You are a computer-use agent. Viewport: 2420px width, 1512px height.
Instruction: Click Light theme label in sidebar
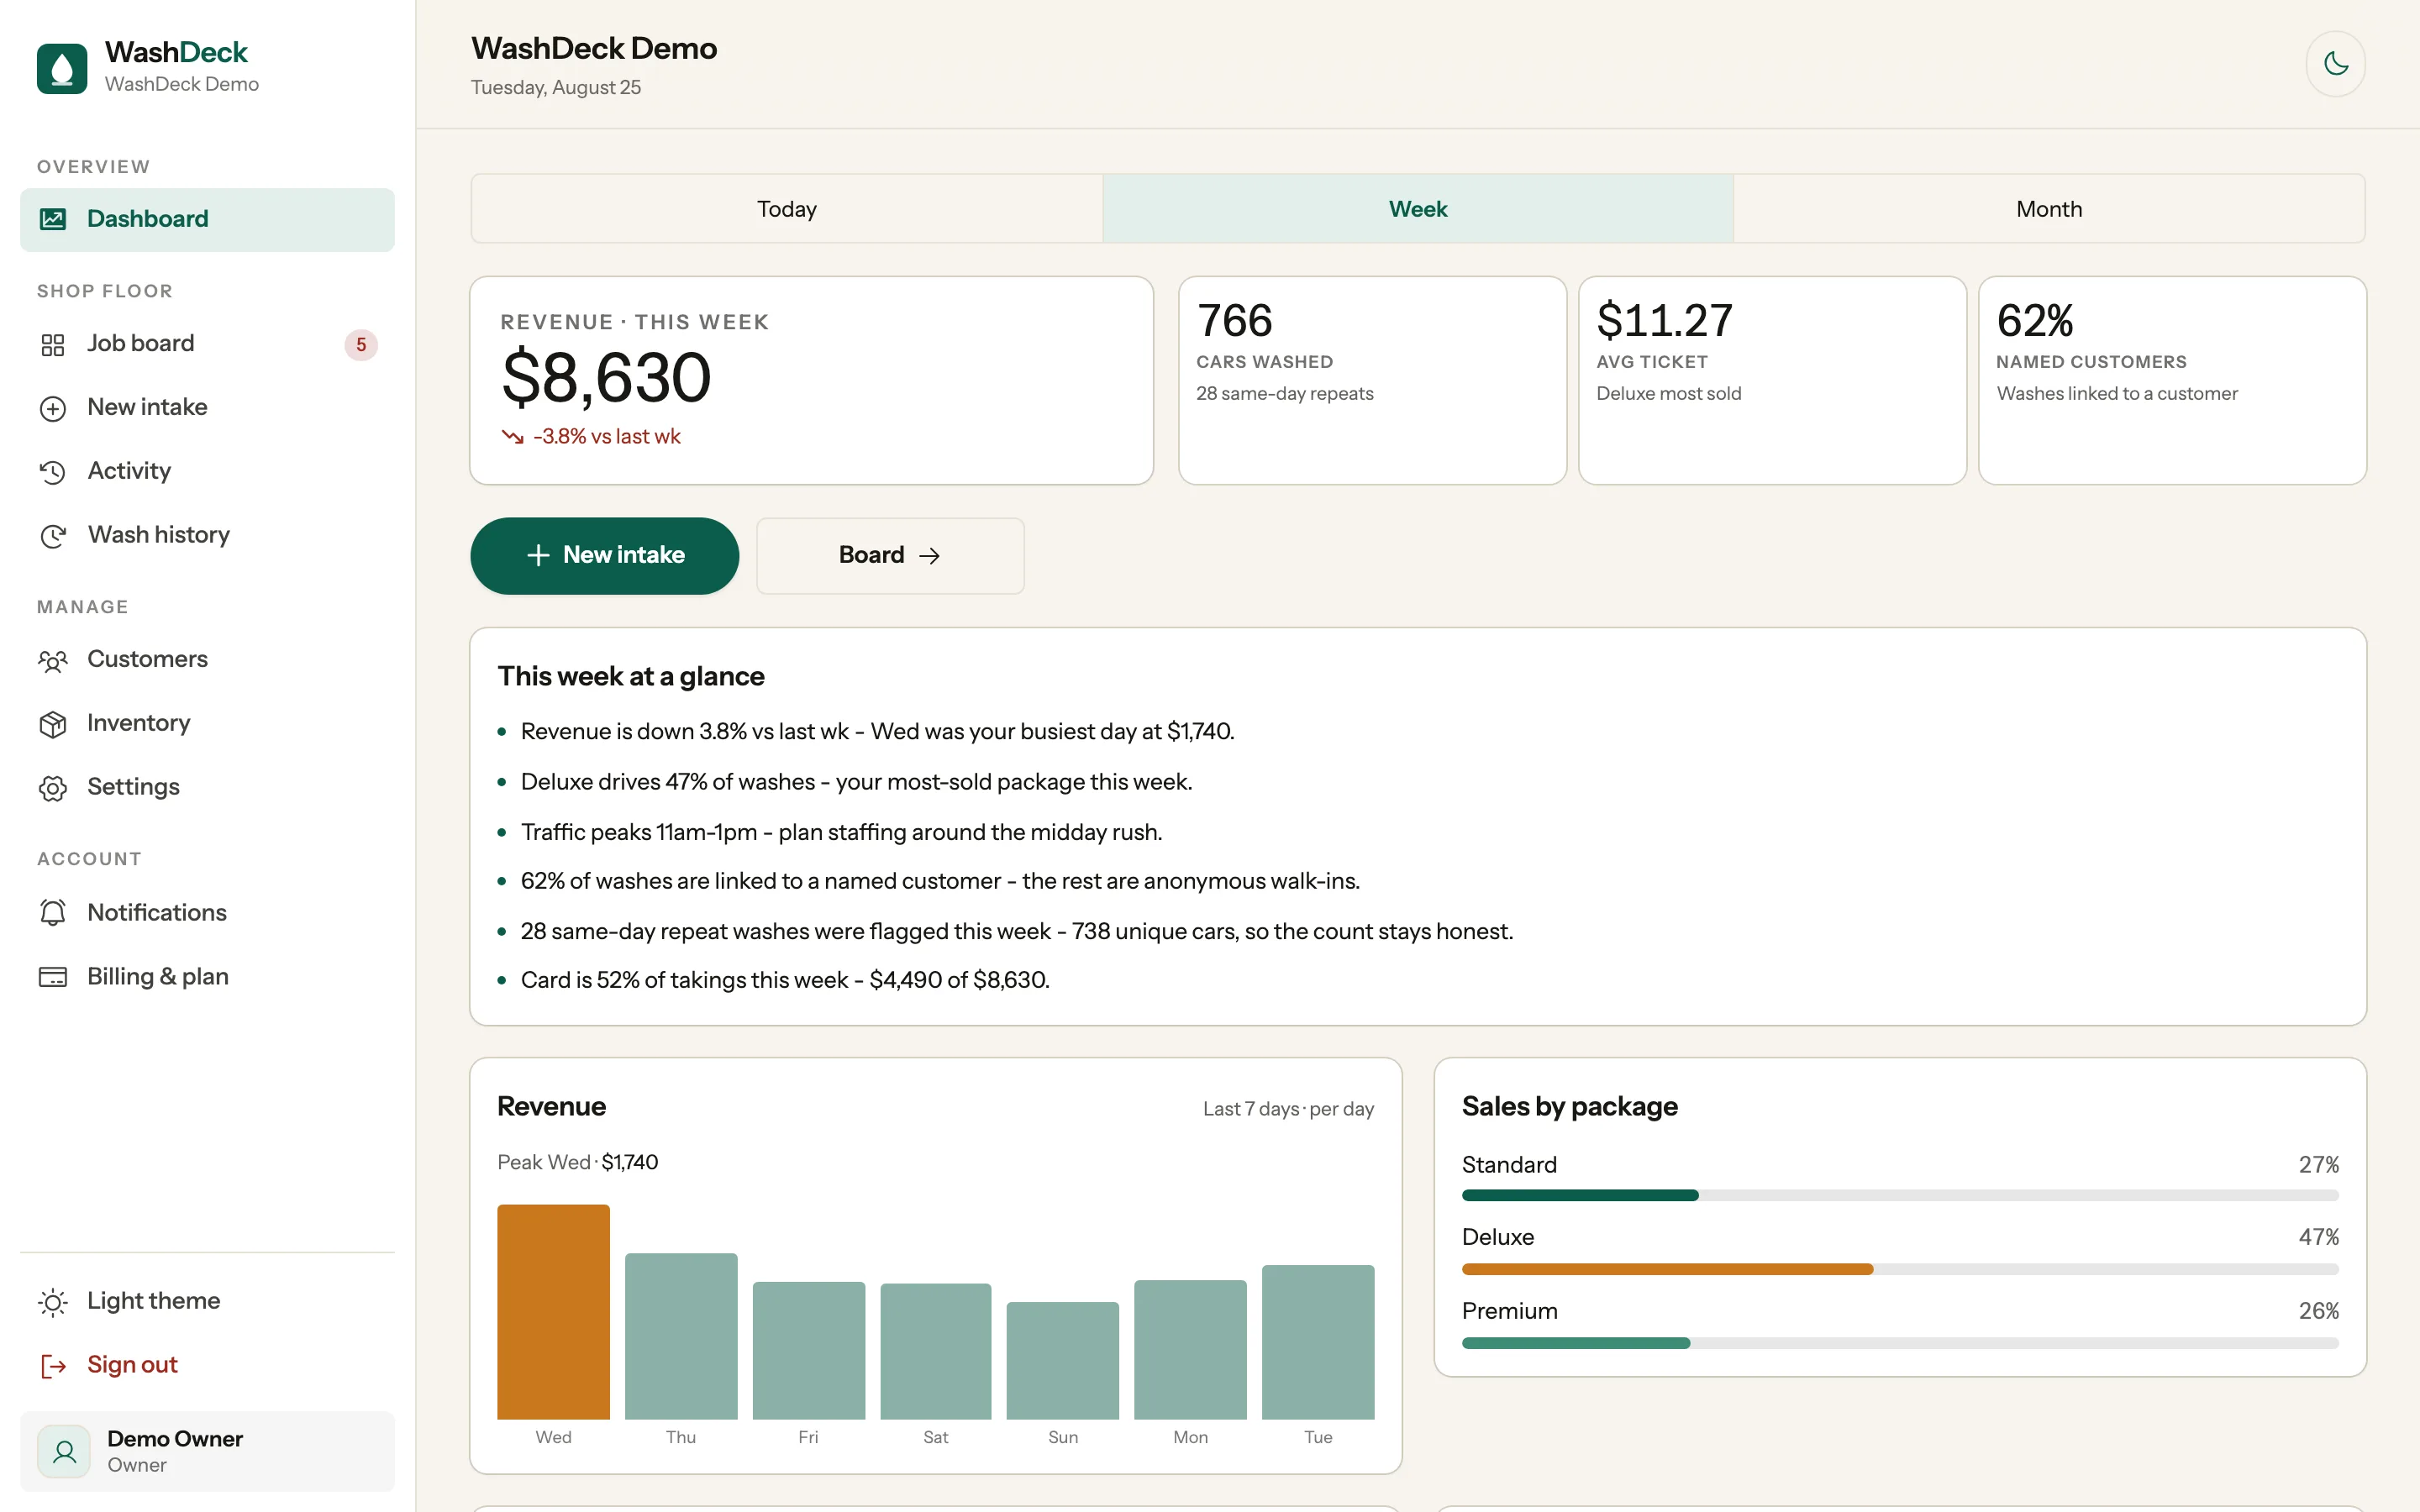click(154, 1301)
